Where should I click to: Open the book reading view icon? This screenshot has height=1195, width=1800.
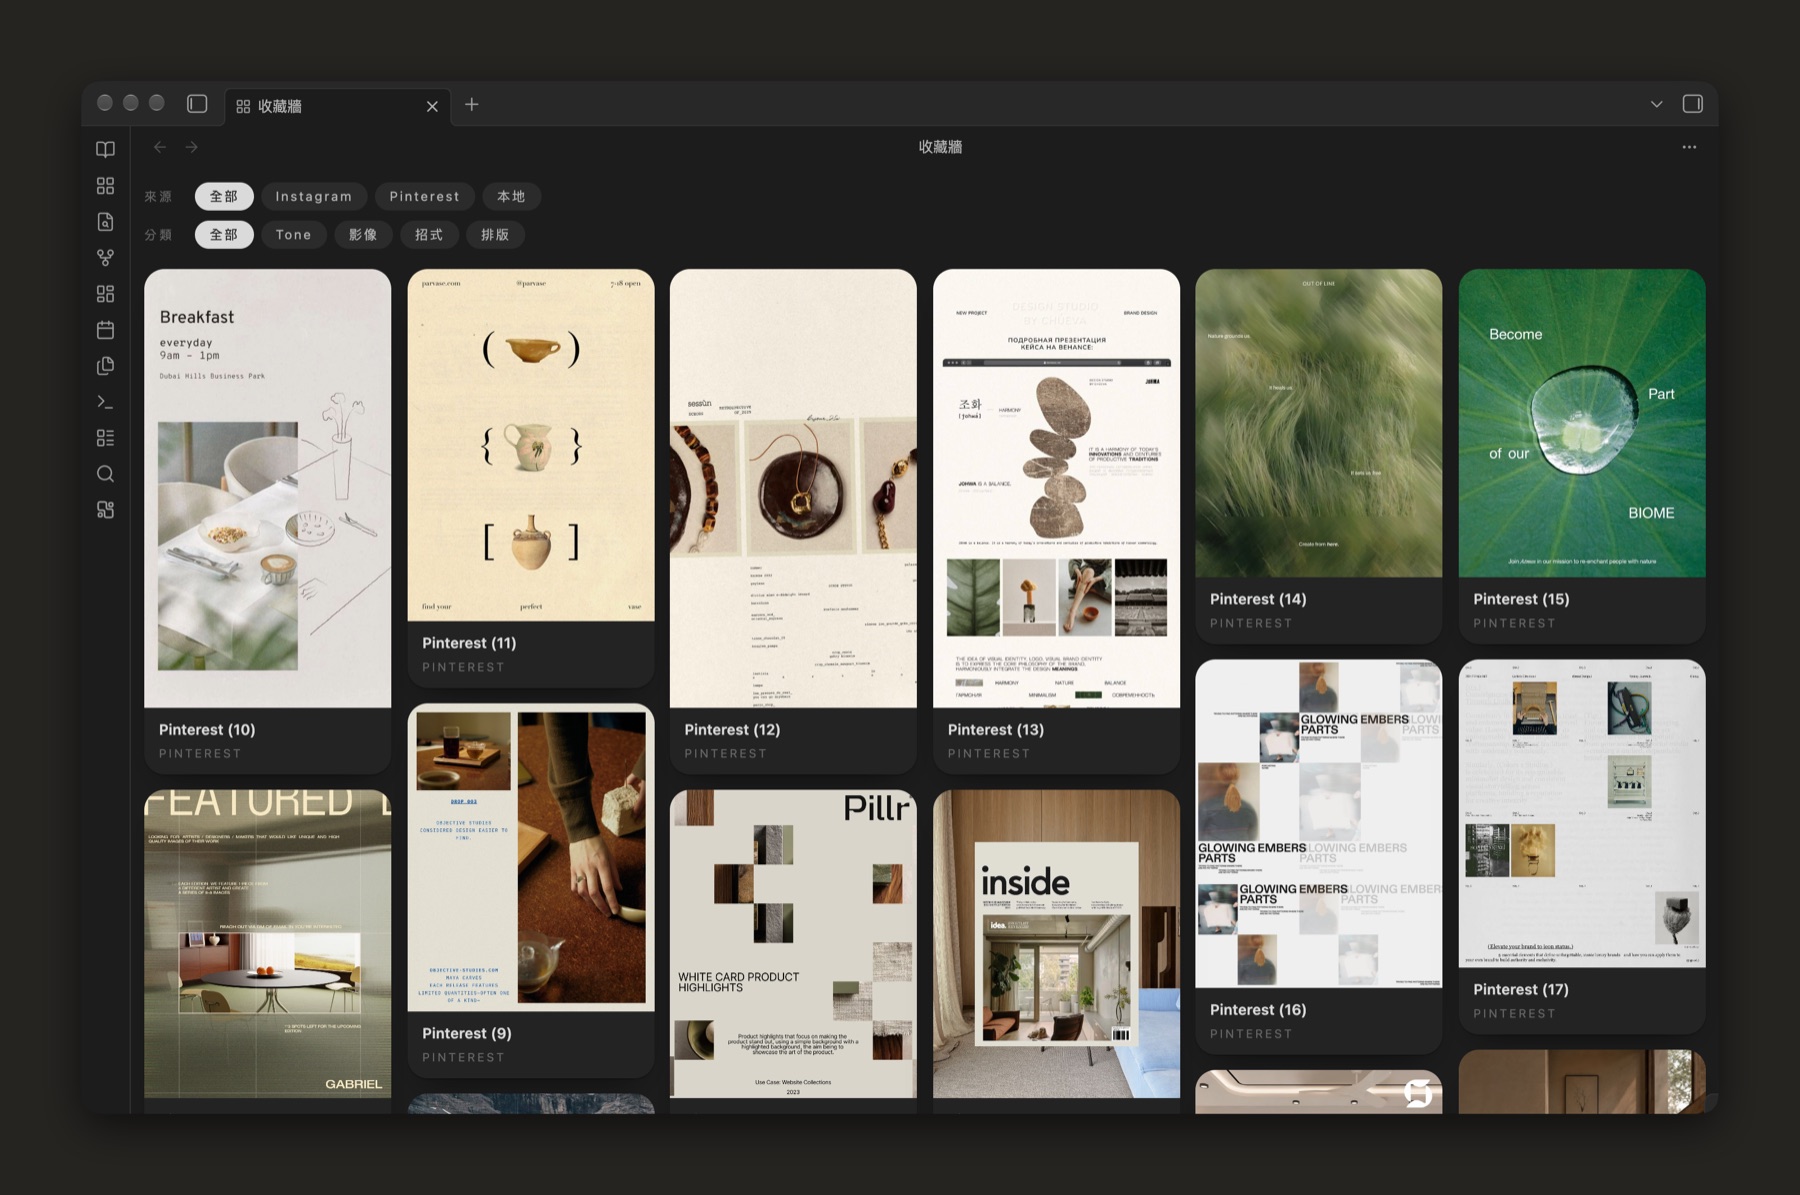(x=105, y=149)
